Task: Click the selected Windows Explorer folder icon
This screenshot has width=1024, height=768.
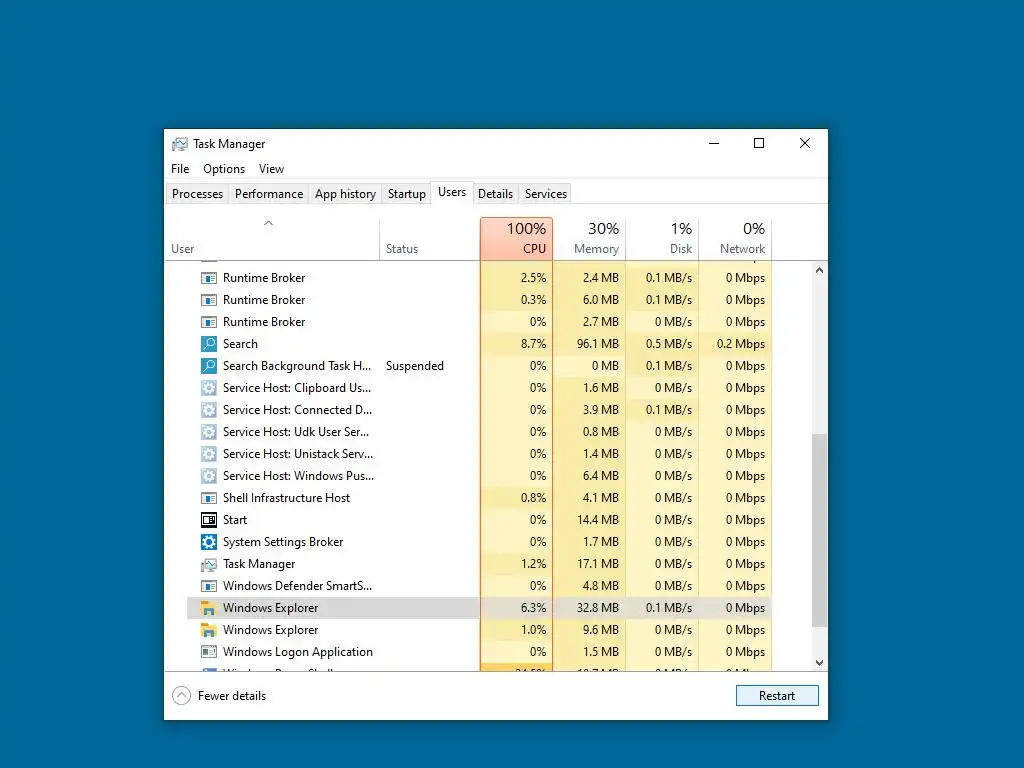Action: 208,608
